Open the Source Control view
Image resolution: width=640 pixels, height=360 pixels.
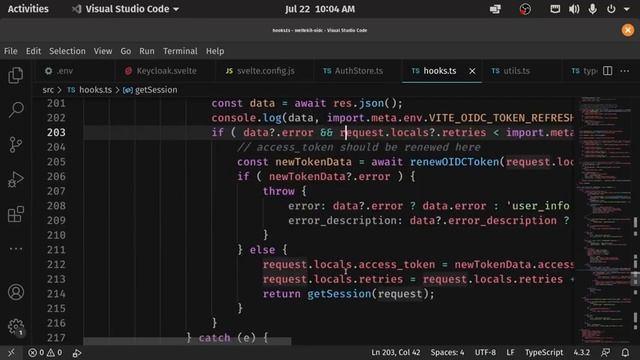[x=16, y=144]
